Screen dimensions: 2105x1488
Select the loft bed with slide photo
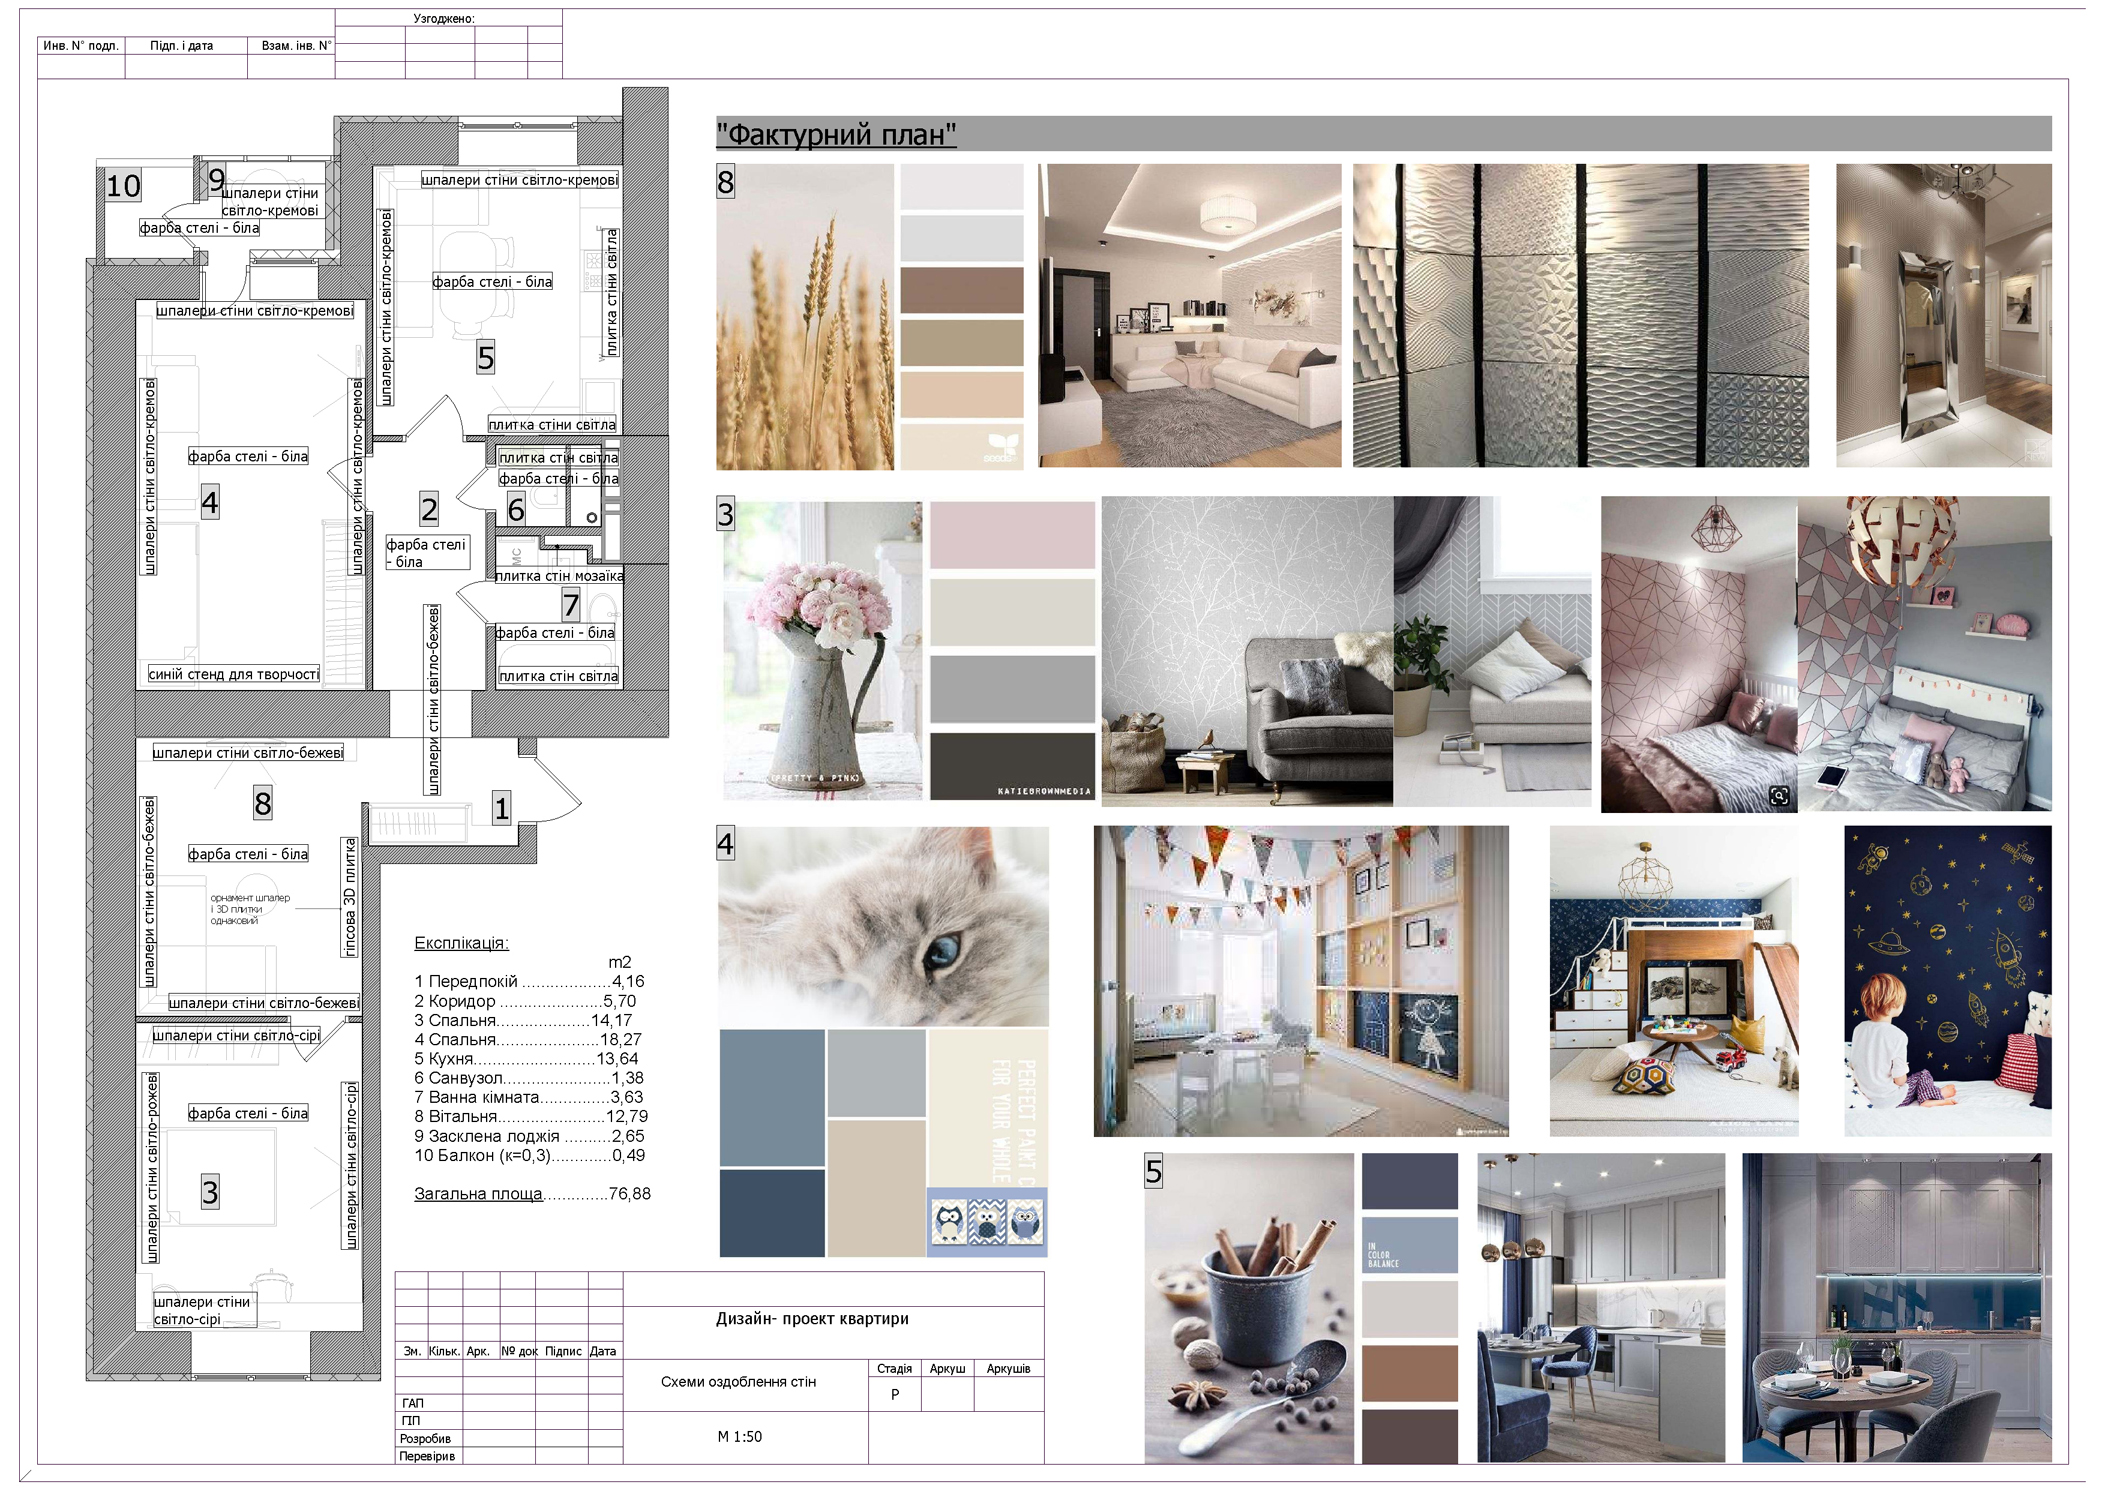[x=1674, y=981]
